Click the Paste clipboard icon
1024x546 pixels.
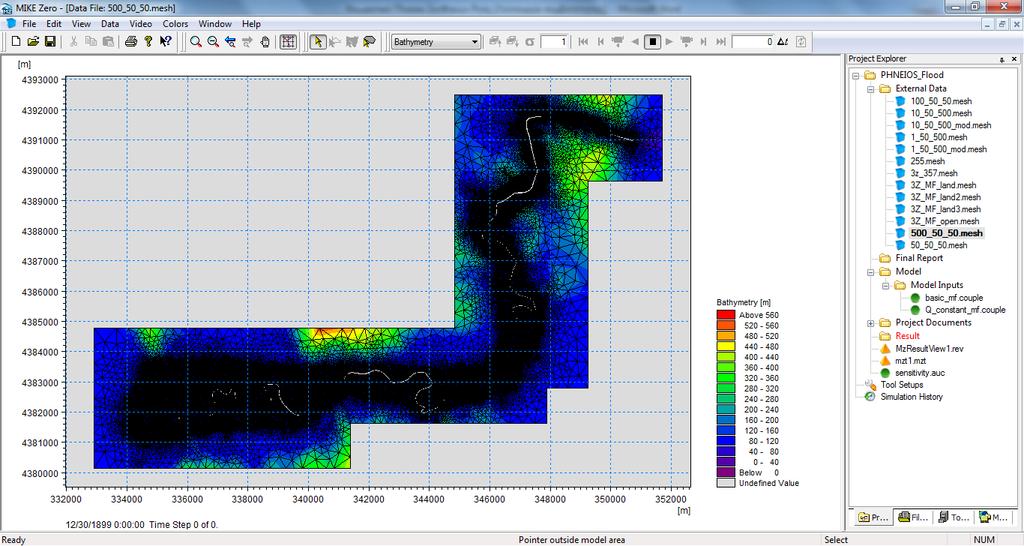pos(108,42)
